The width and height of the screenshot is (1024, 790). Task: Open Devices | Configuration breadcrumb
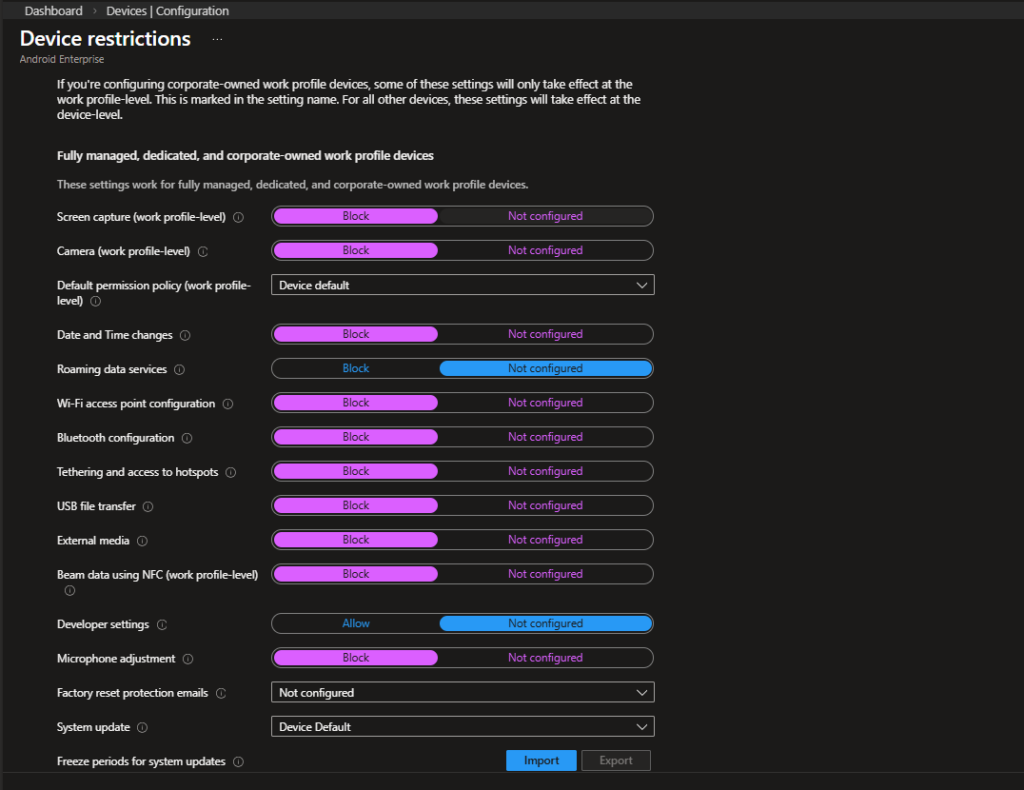(167, 11)
